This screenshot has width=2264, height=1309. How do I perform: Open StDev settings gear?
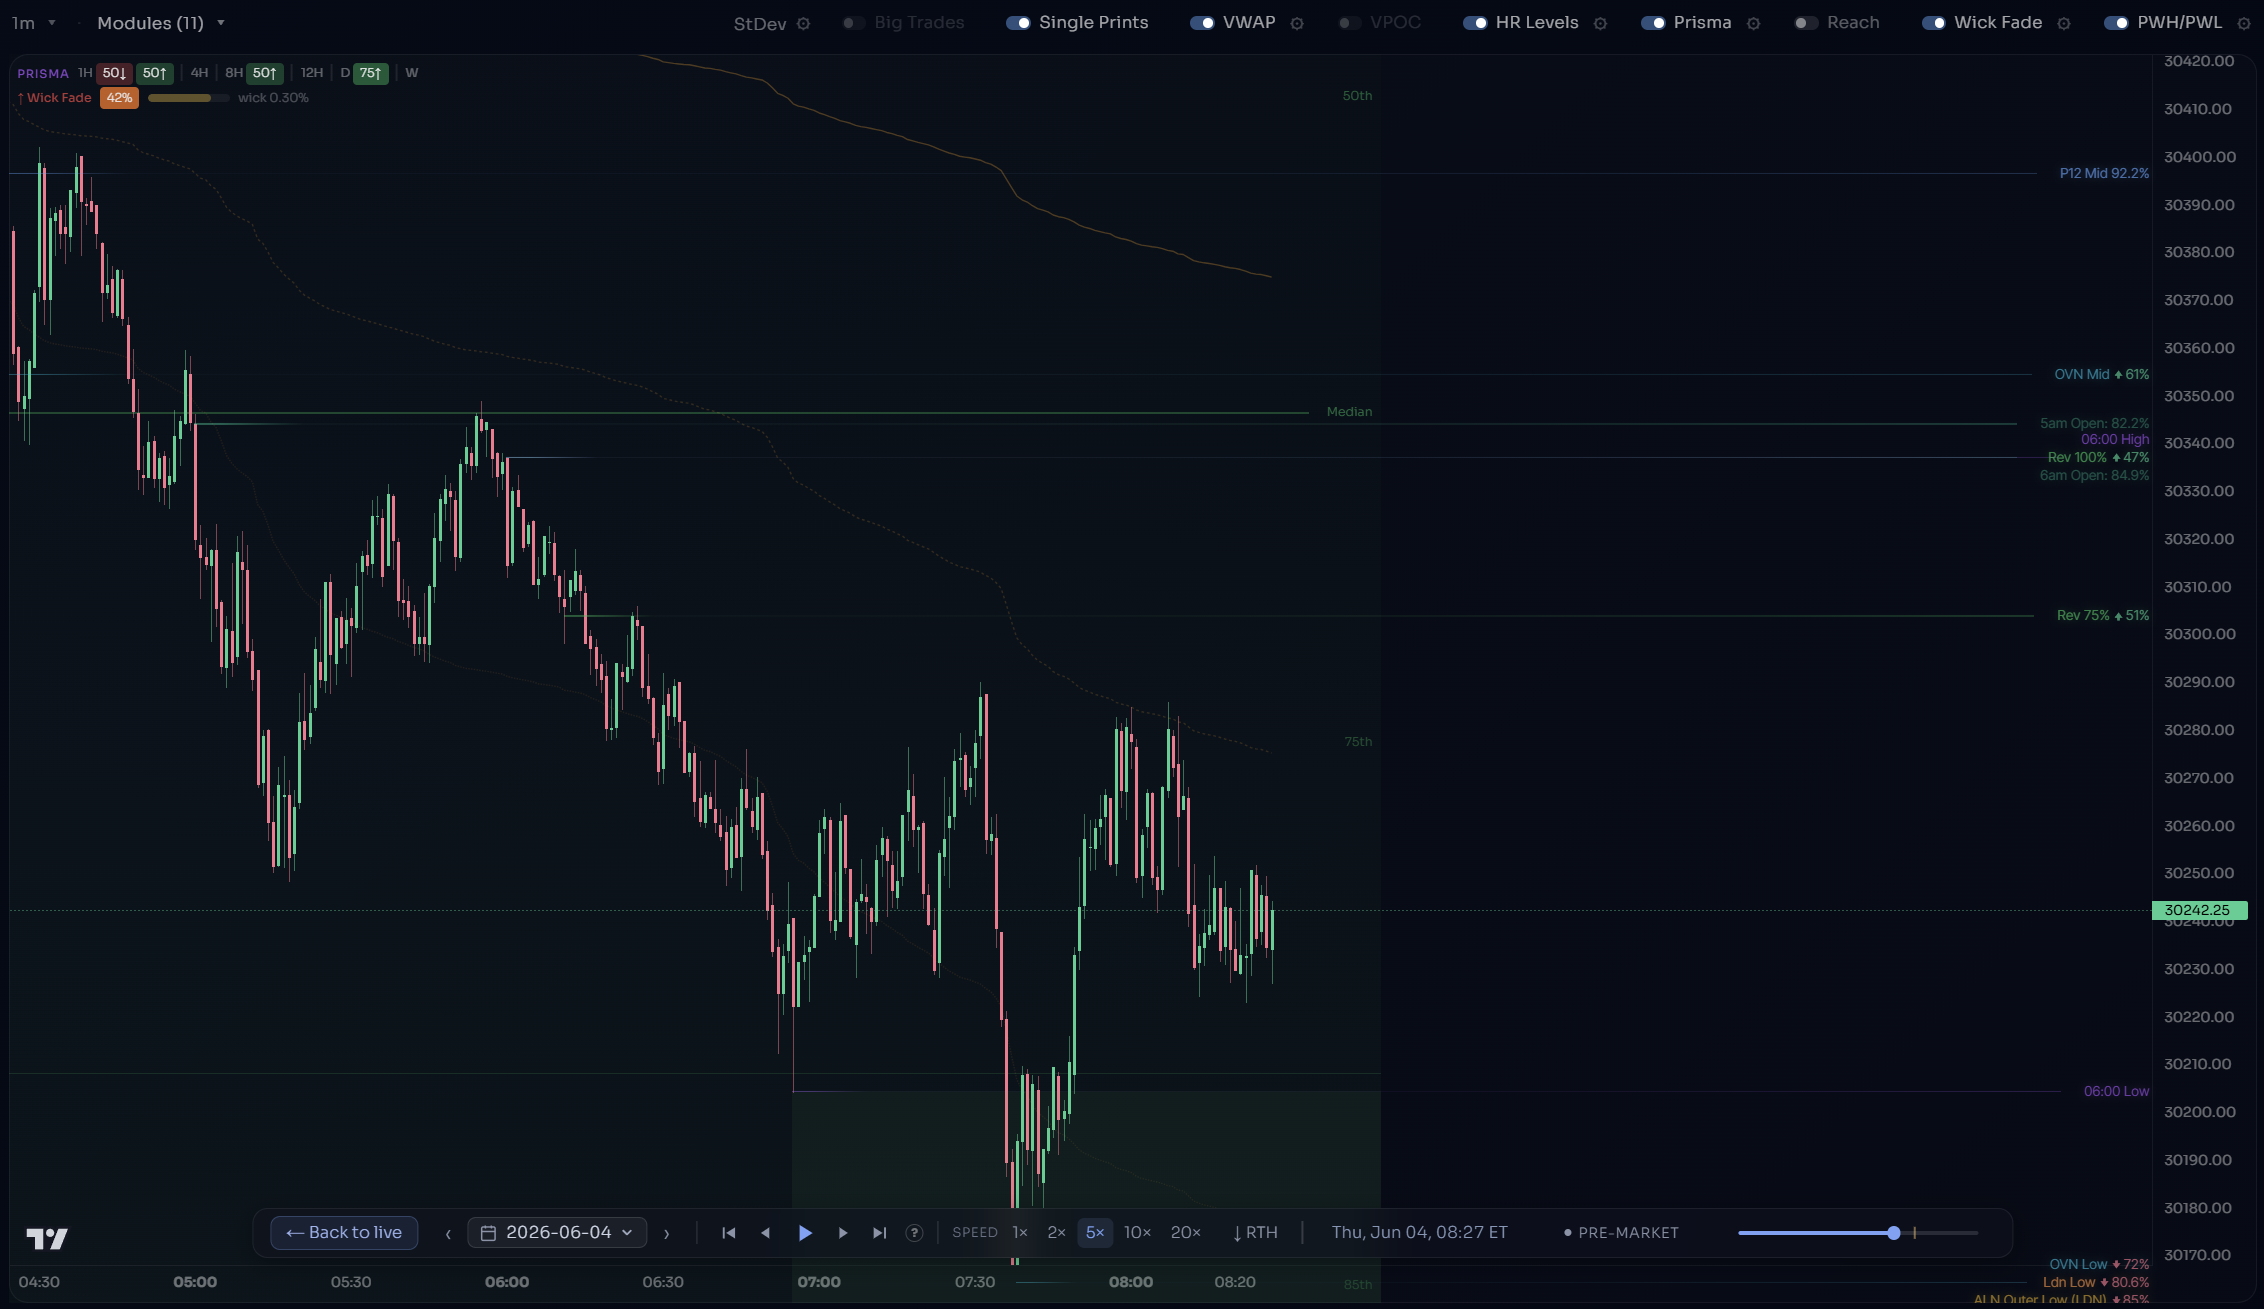click(x=803, y=23)
